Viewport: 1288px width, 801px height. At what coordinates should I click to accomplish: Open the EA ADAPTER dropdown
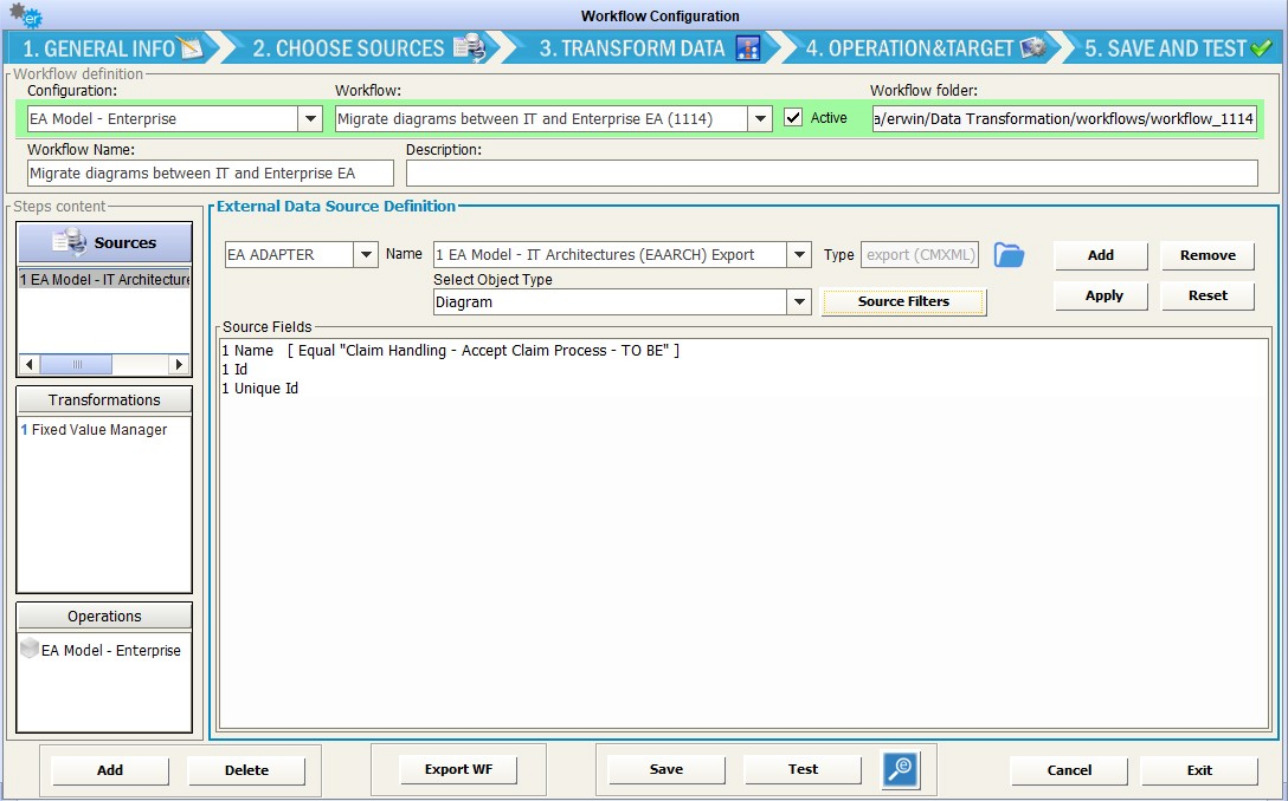(365, 255)
